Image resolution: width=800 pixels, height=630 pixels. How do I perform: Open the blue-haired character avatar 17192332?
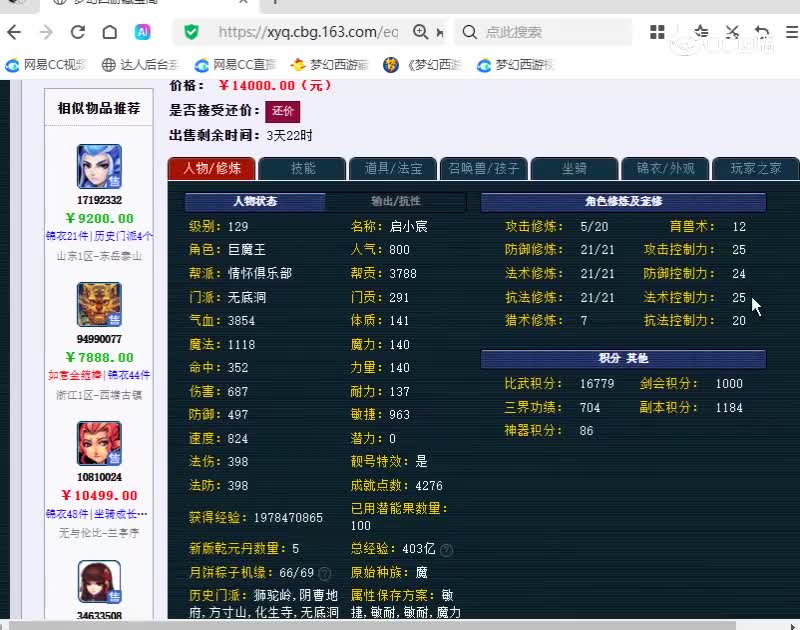point(99,166)
